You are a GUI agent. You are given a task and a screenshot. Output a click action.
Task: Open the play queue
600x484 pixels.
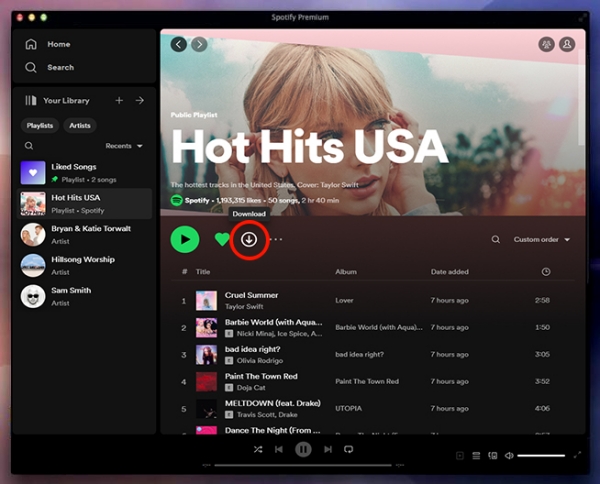[476, 455]
